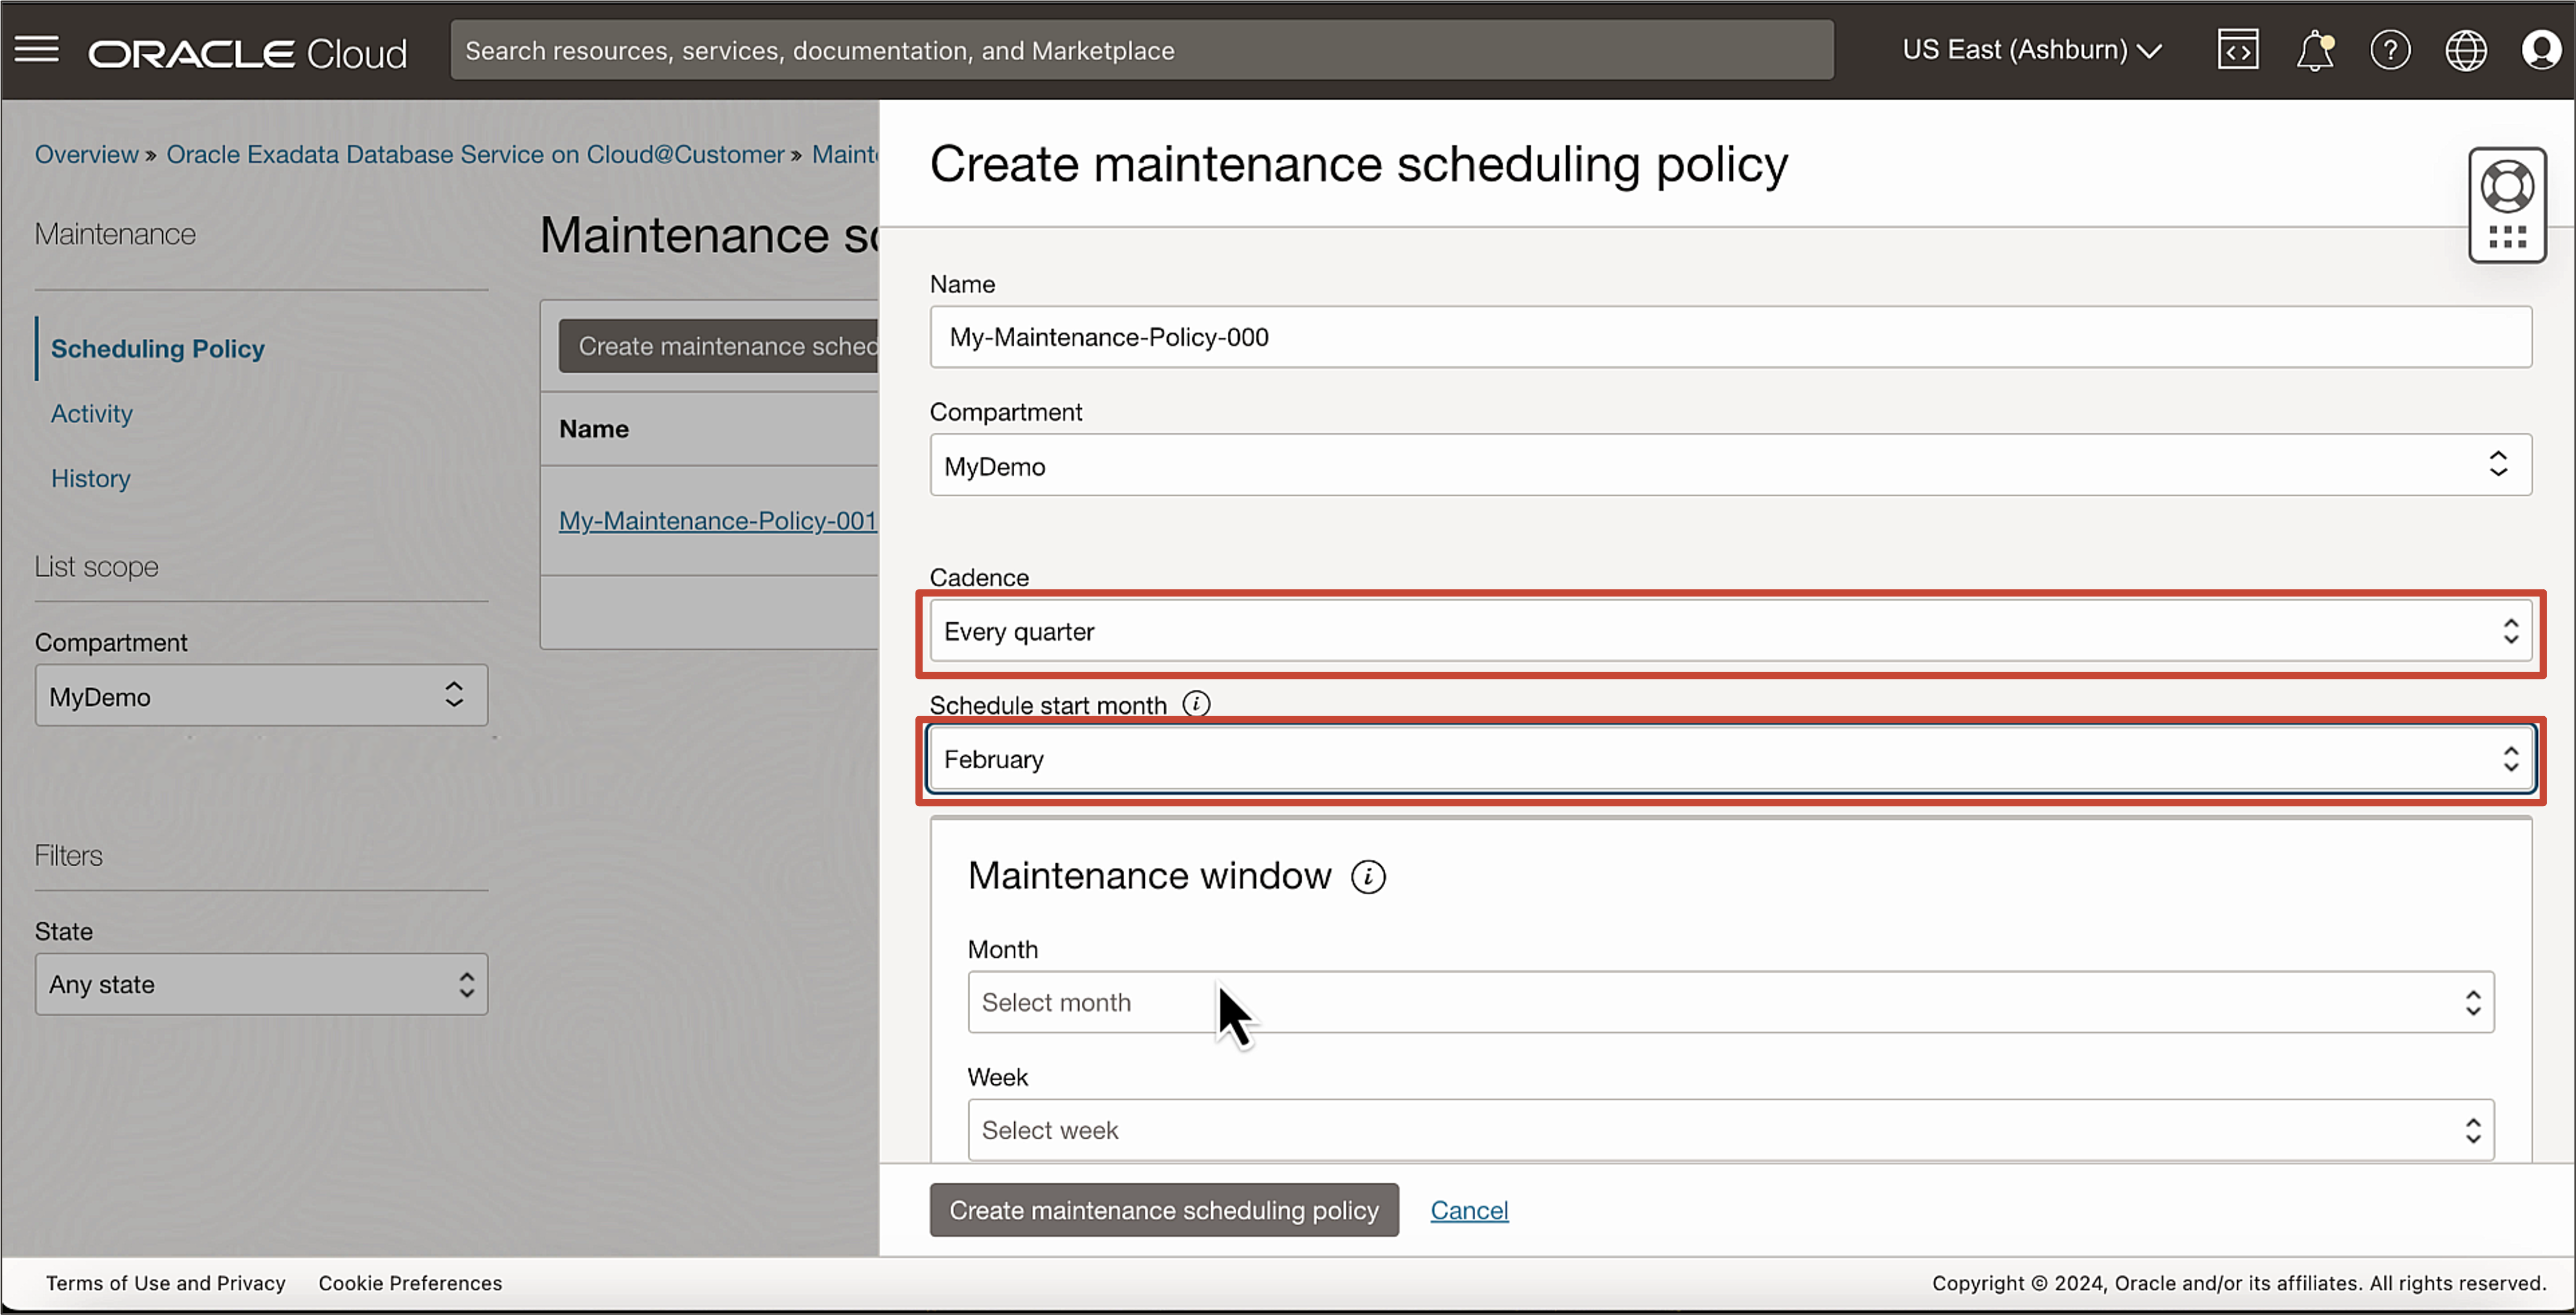Click the search resources field
Screen dimensions: 2576x1315
pyautogui.click(x=1140, y=49)
